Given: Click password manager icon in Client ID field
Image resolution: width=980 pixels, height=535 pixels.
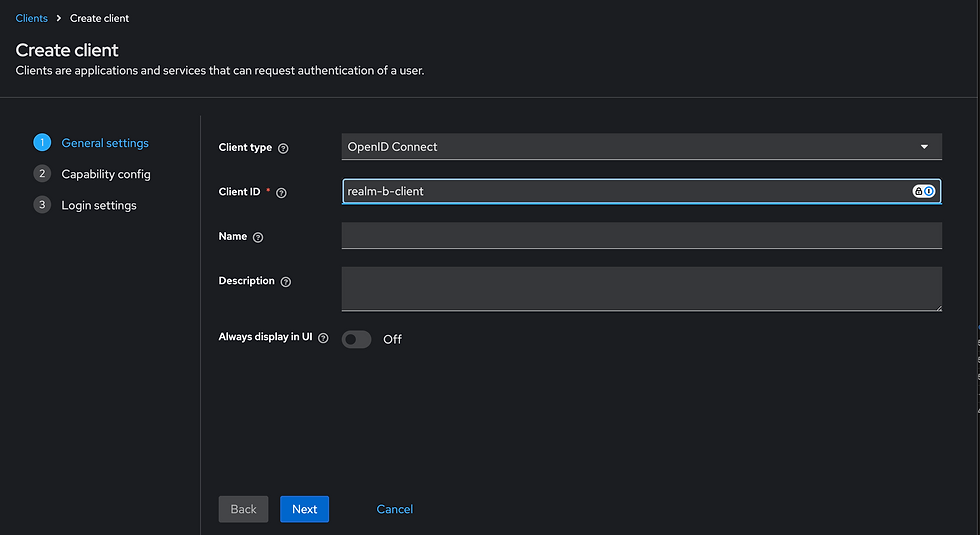Looking at the screenshot, I should coord(924,191).
